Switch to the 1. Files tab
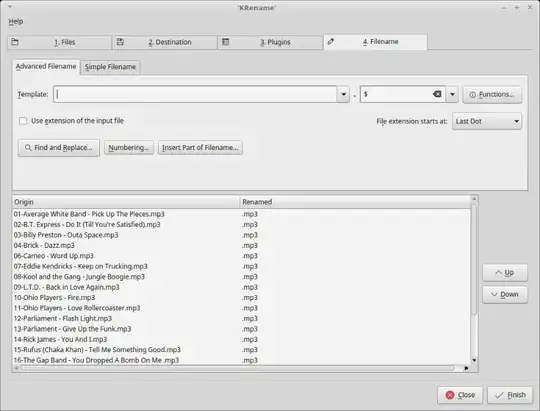 click(59, 42)
